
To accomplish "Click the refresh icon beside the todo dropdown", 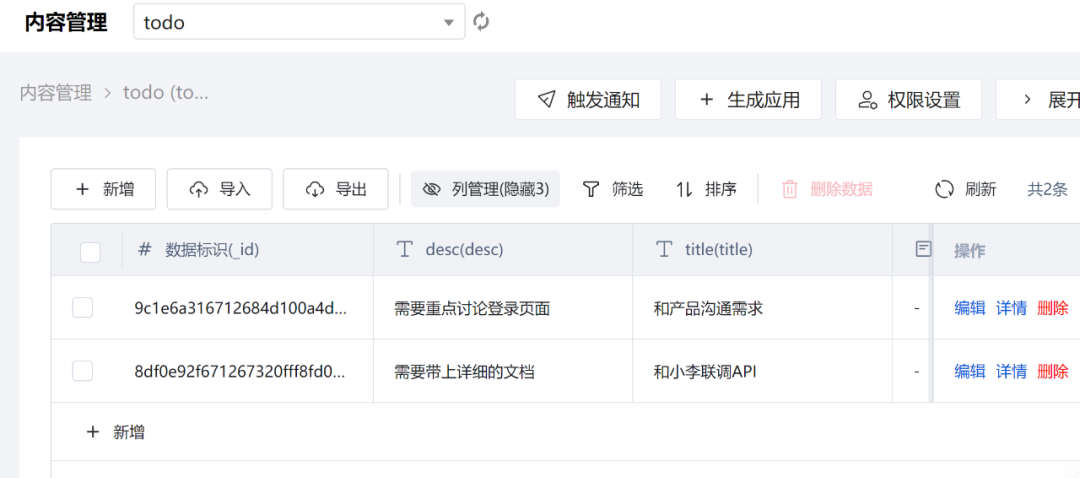I will (x=482, y=22).
